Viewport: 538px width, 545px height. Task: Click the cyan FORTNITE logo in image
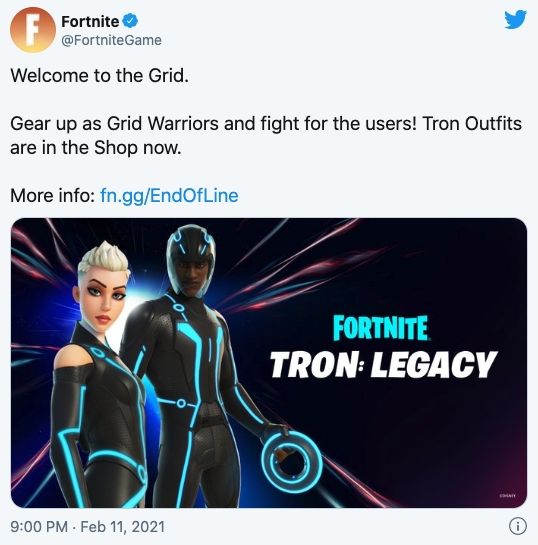(x=381, y=328)
